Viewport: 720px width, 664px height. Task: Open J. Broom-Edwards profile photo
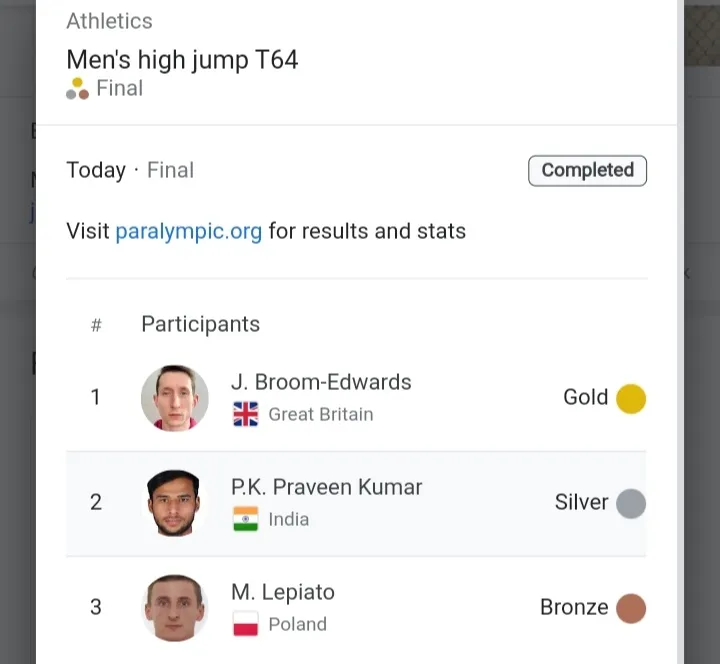pyautogui.click(x=174, y=398)
